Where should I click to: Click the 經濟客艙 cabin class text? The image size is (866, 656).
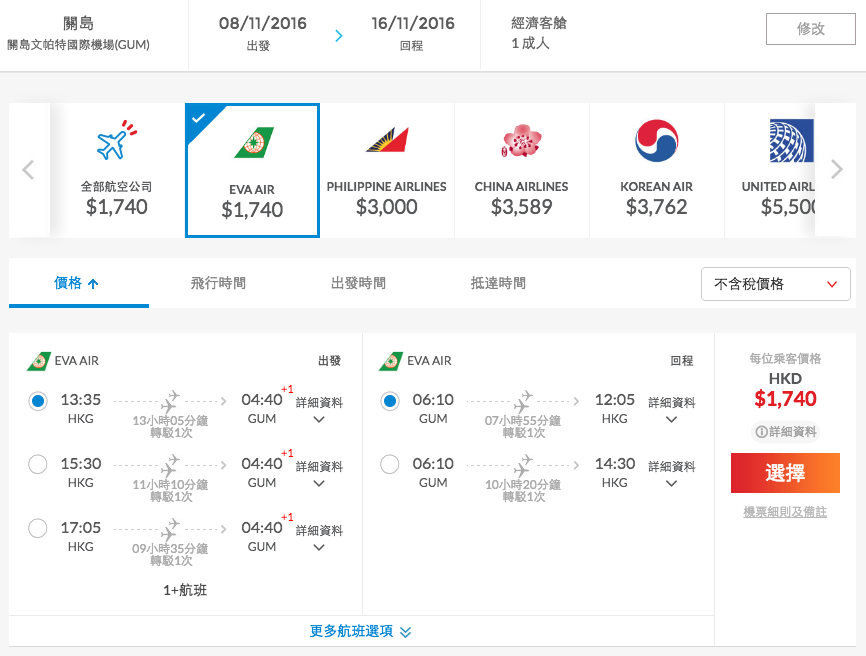(x=539, y=23)
